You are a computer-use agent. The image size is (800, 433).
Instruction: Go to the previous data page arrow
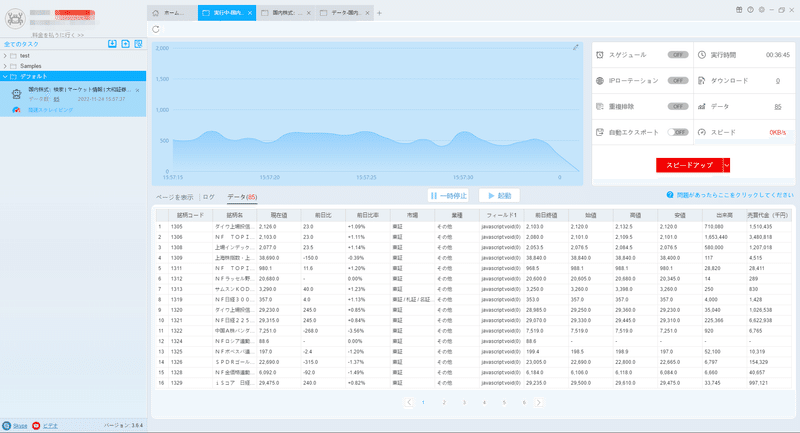click(x=409, y=402)
